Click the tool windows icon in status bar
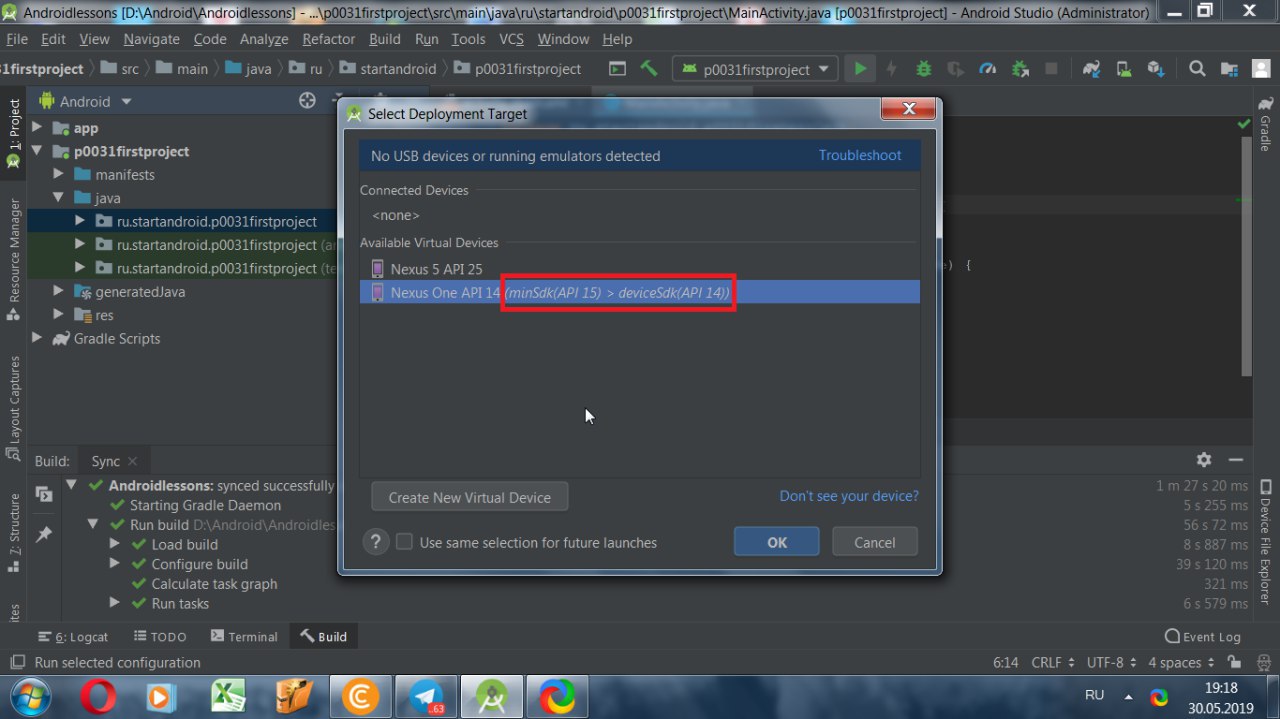 pyautogui.click(x=16, y=662)
